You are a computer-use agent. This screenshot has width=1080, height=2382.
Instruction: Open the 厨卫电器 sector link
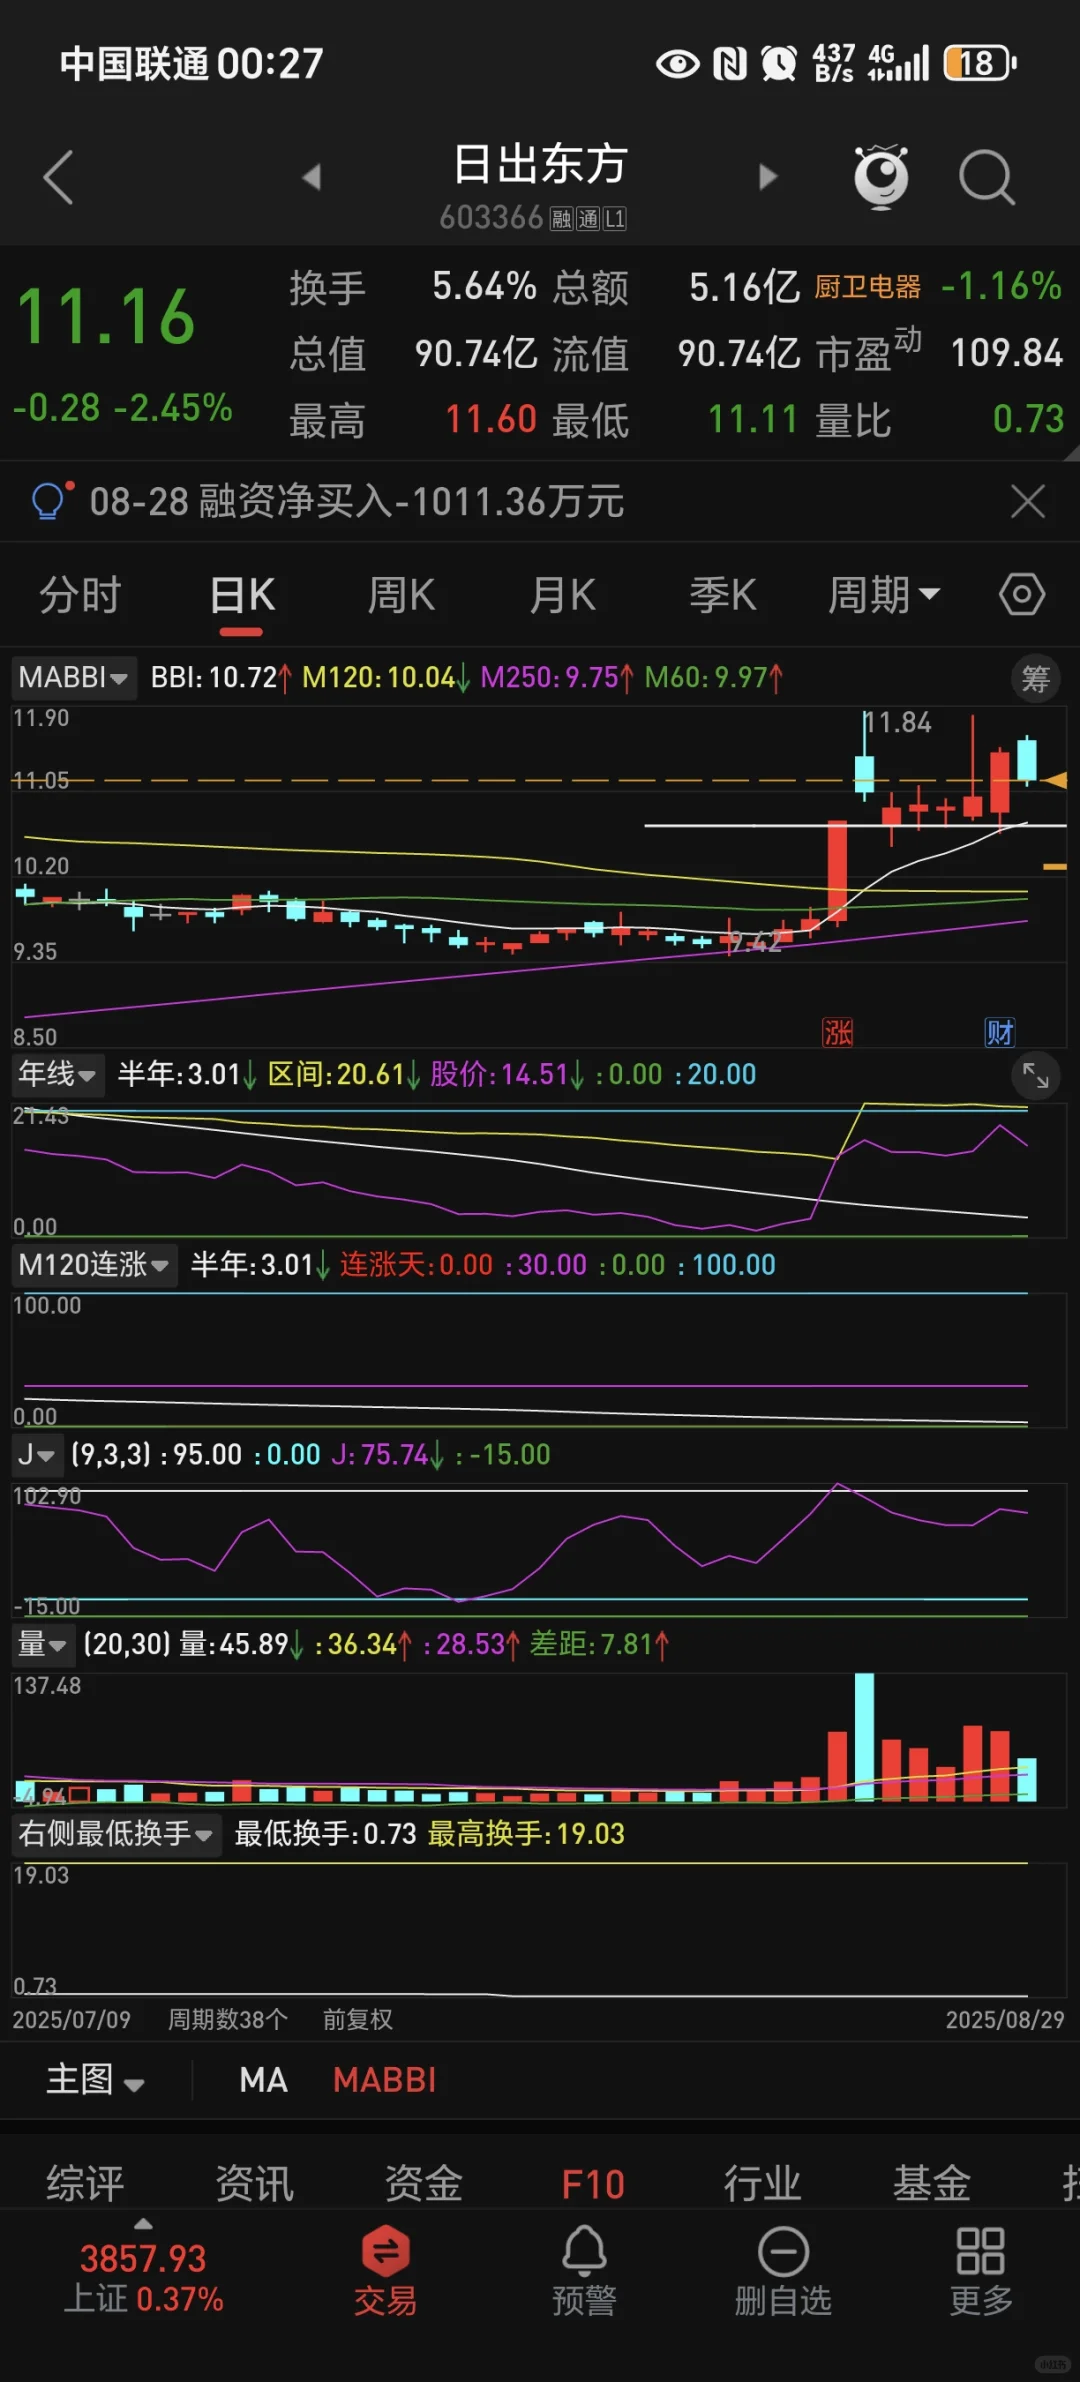point(867,287)
